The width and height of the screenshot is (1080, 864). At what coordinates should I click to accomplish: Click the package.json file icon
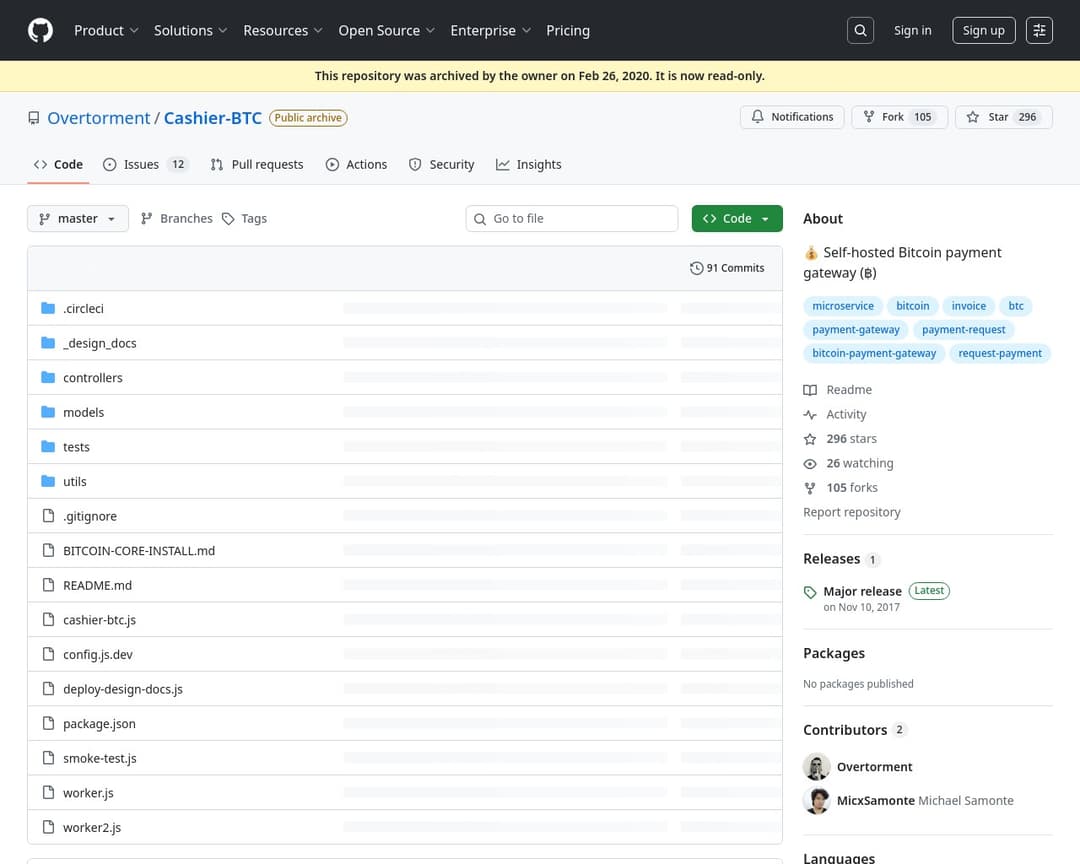coord(48,723)
